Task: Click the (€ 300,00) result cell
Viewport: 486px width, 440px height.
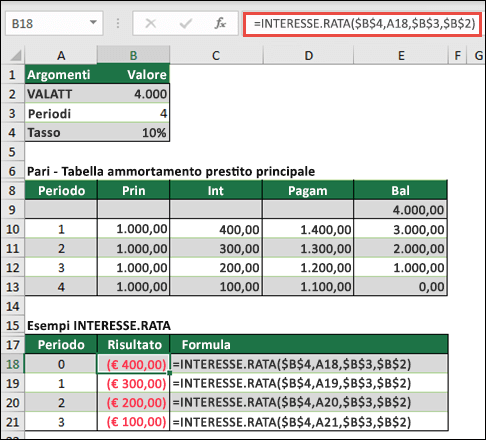Action: point(133,383)
